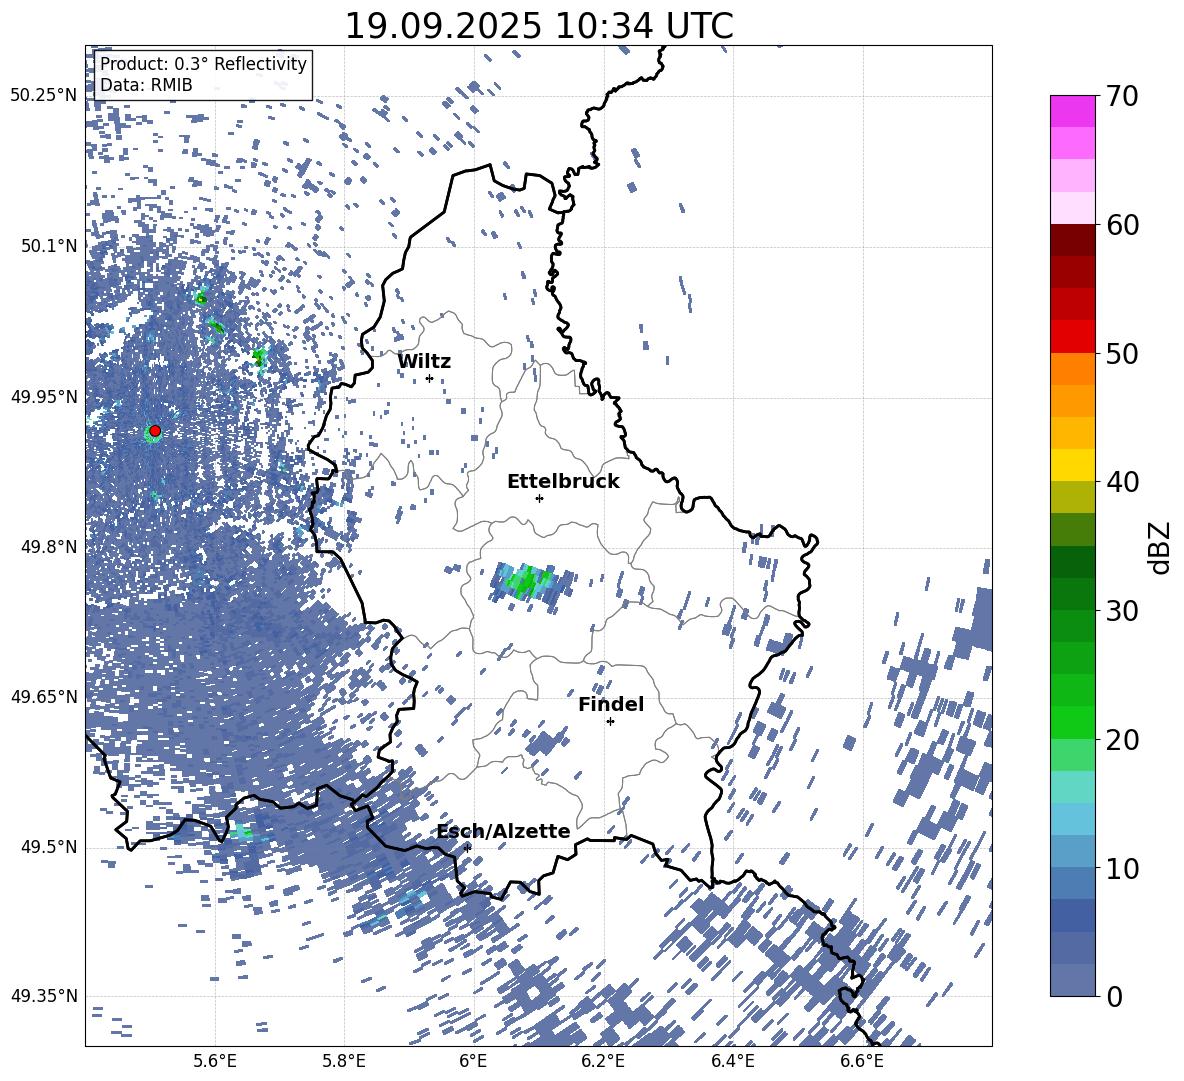
Task: Click the 49.35°N latitude label
Action: 44,996
